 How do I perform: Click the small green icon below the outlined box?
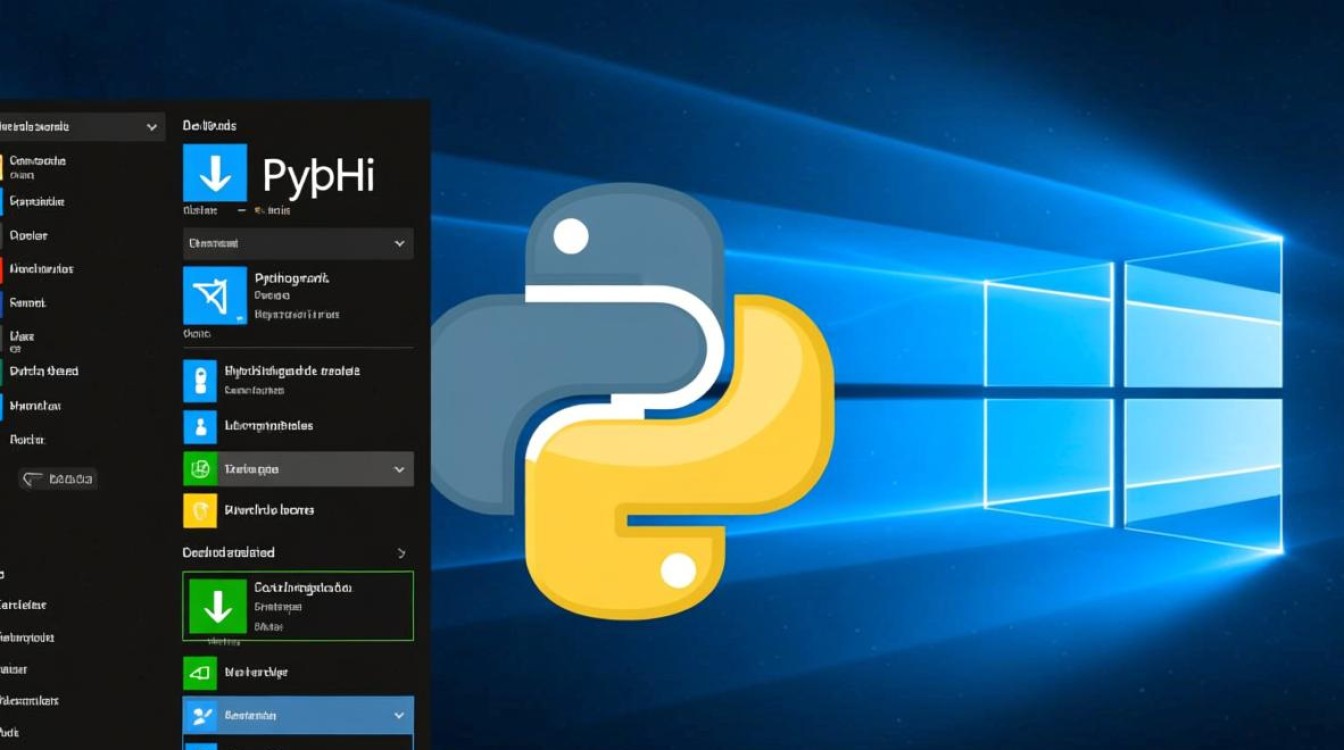[x=200, y=673]
